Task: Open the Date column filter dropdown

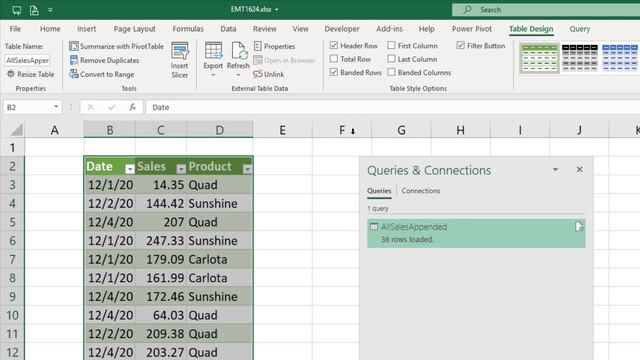Action: coord(129,169)
